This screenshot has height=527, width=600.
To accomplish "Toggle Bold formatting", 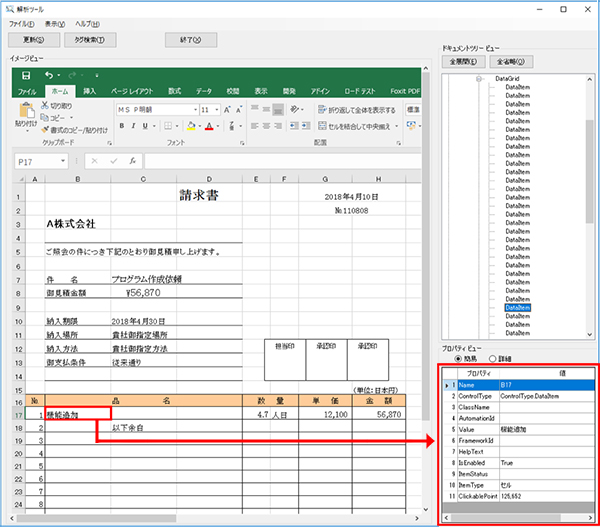I will [122, 126].
